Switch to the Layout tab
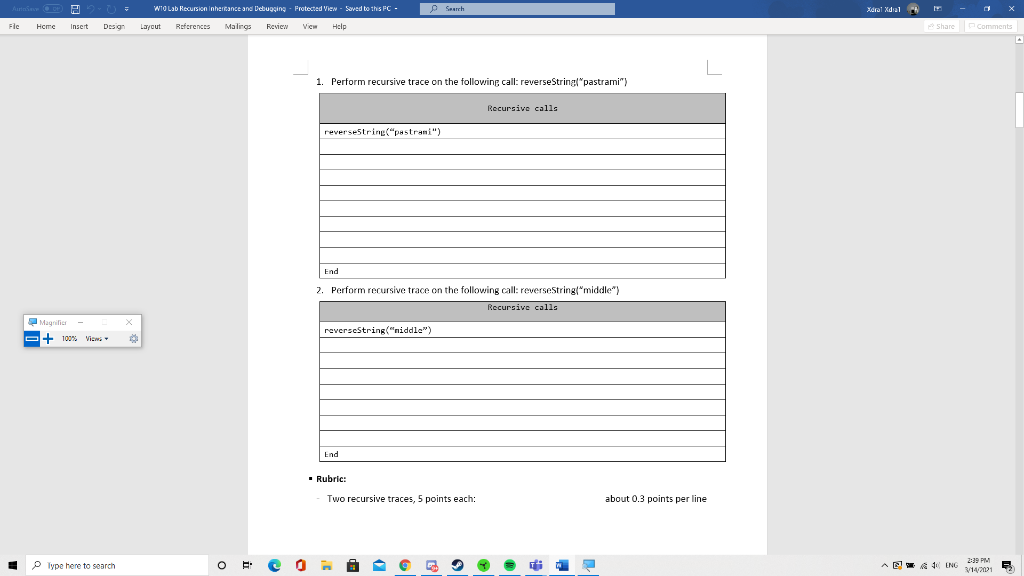 pos(150,27)
